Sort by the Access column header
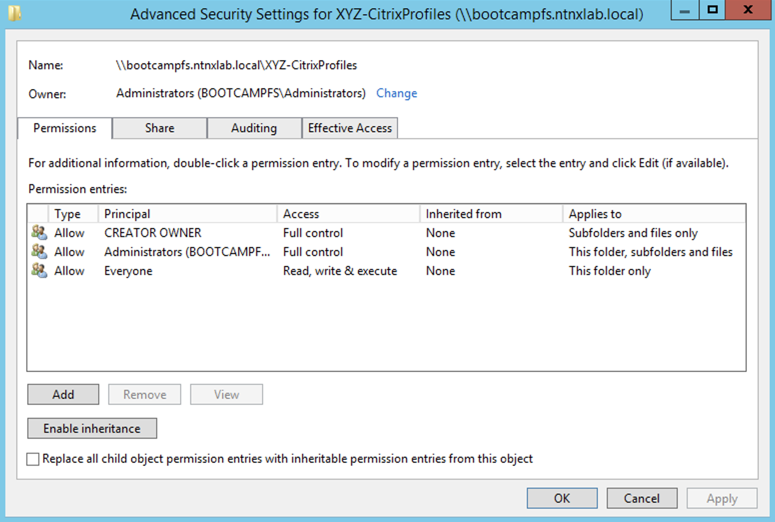Image resolution: width=775 pixels, height=522 pixels. tap(348, 214)
